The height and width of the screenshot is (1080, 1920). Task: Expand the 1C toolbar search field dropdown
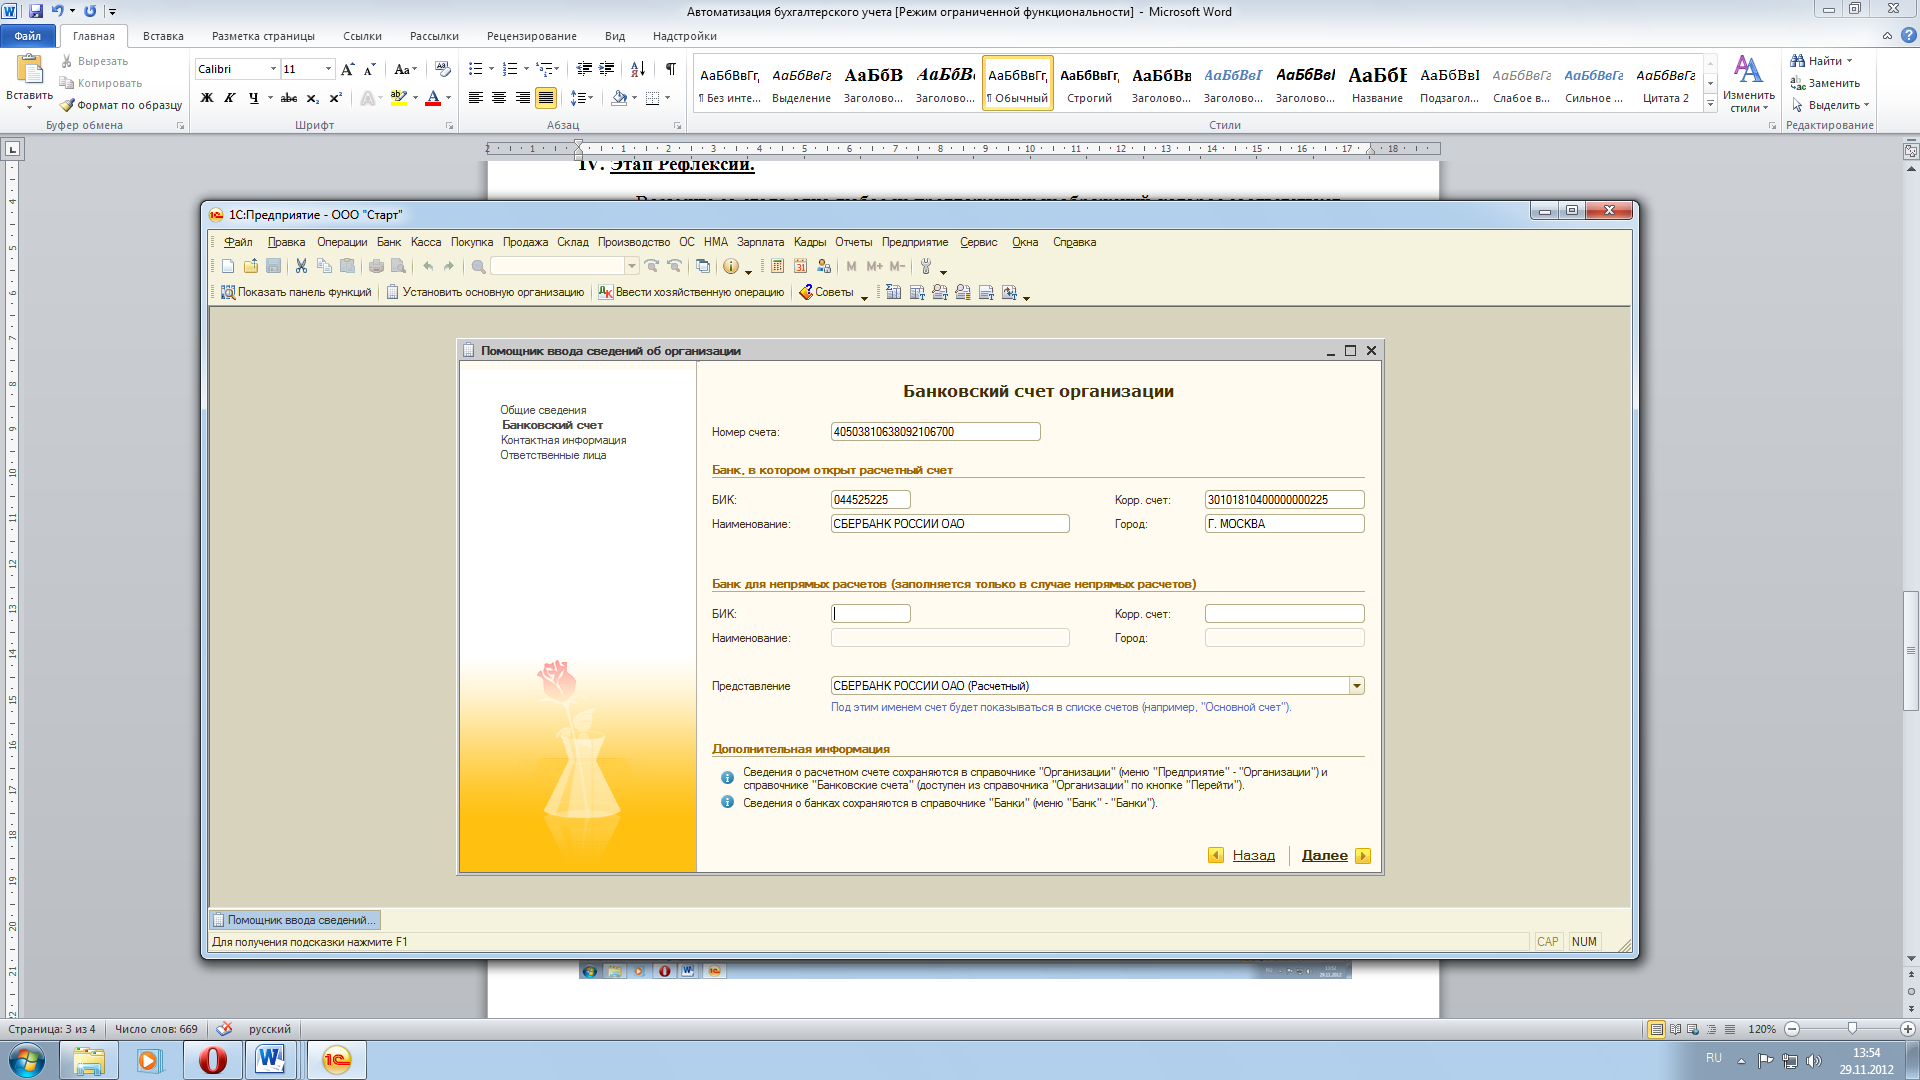coord(632,266)
